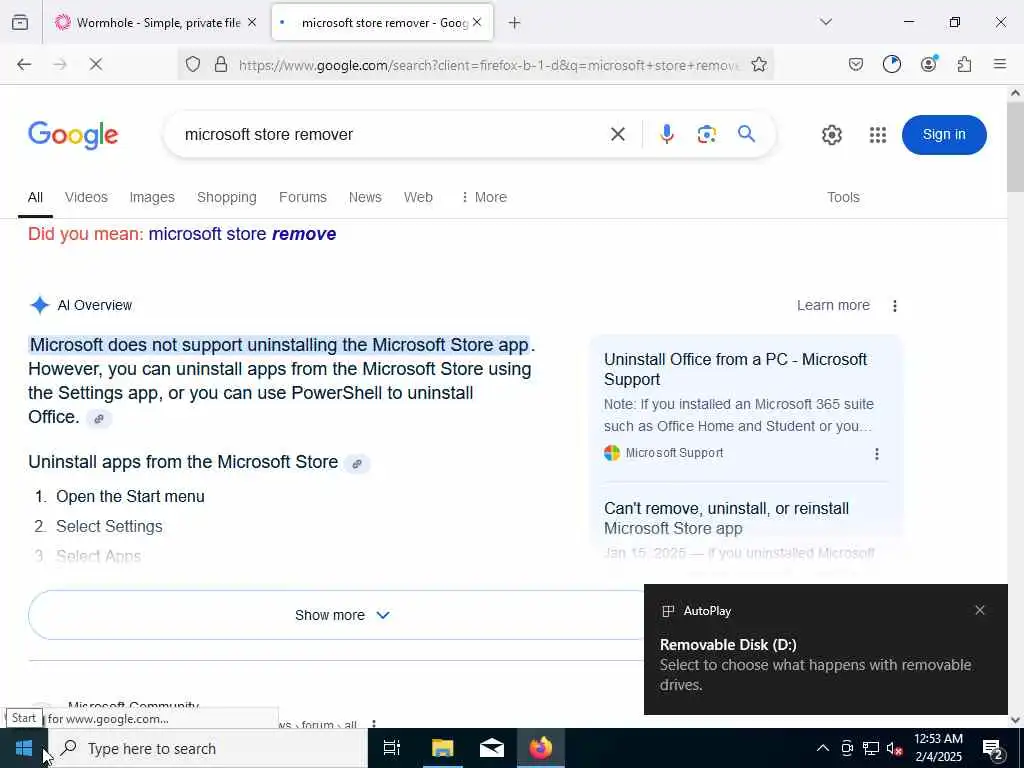1024x768 pixels.
Task: Open options for Microsoft Support source
Action: pyautogui.click(x=876, y=453)
